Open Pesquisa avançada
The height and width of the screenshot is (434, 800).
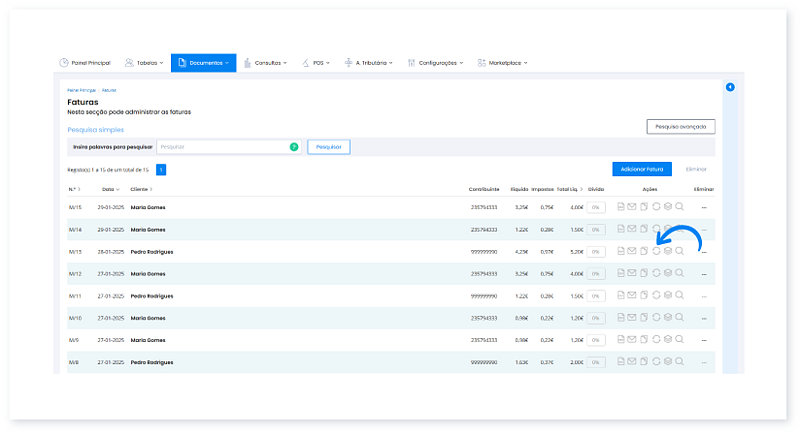681,126
